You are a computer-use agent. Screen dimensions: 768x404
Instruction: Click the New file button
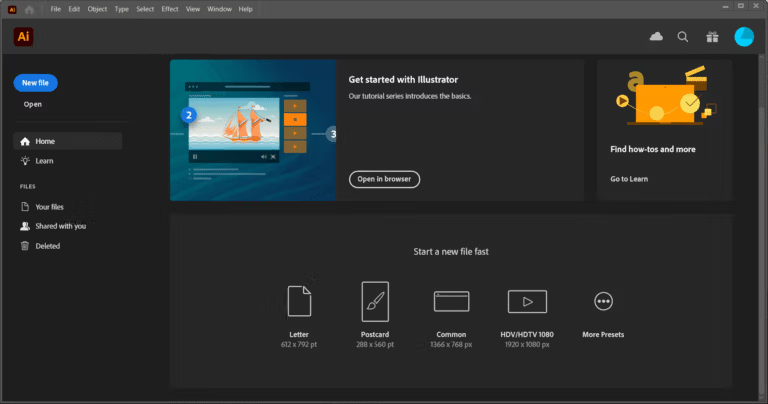(x=36, y=83)
